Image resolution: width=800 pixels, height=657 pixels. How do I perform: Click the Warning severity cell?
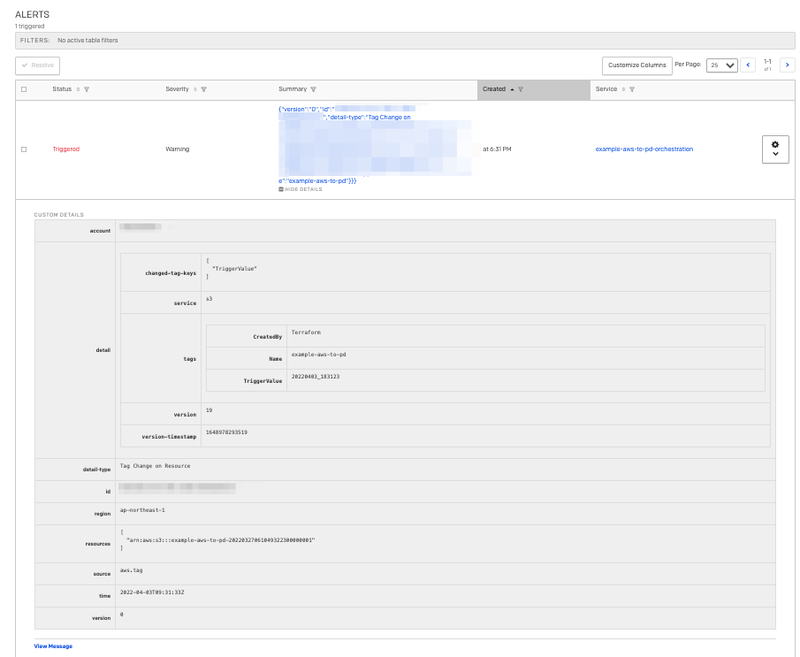coord(177,149)
